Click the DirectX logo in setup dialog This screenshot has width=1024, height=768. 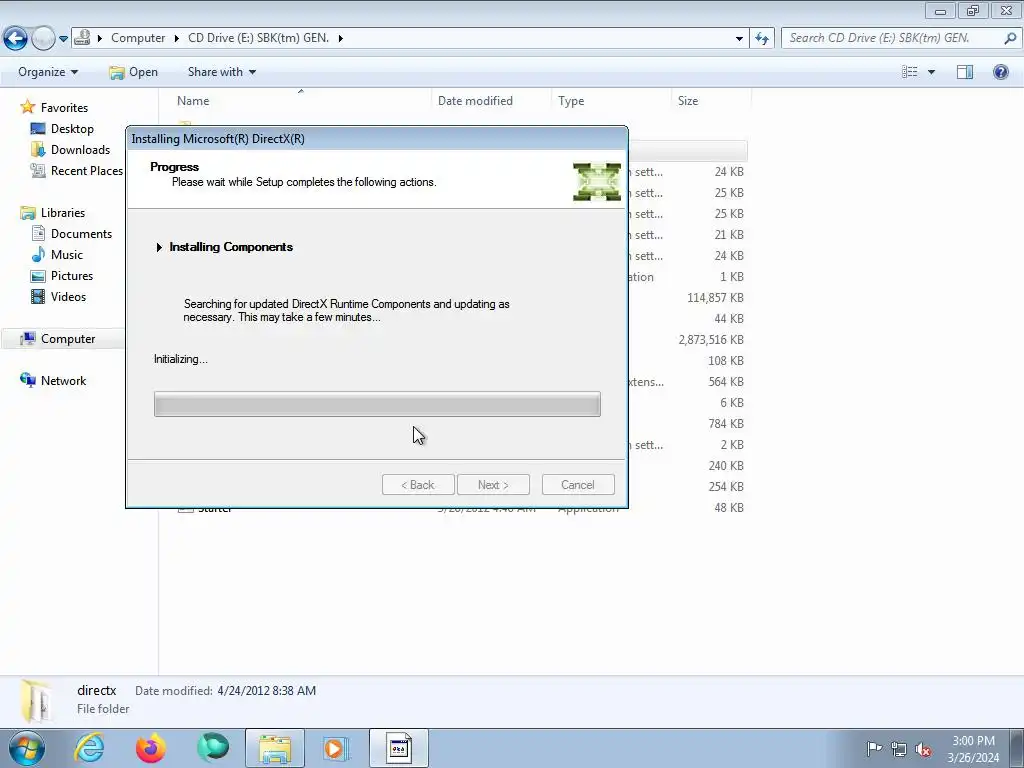[x=597, y=182]
